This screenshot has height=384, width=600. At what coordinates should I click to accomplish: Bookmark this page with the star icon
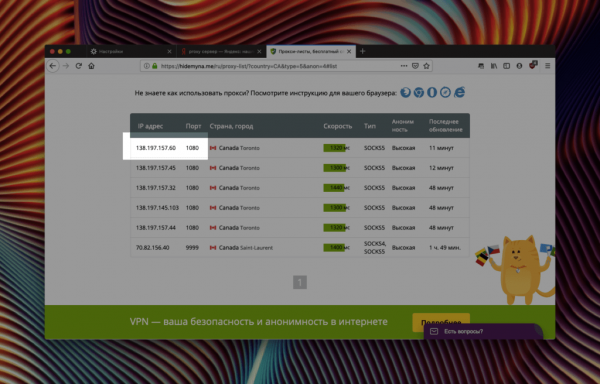point(426,66)
